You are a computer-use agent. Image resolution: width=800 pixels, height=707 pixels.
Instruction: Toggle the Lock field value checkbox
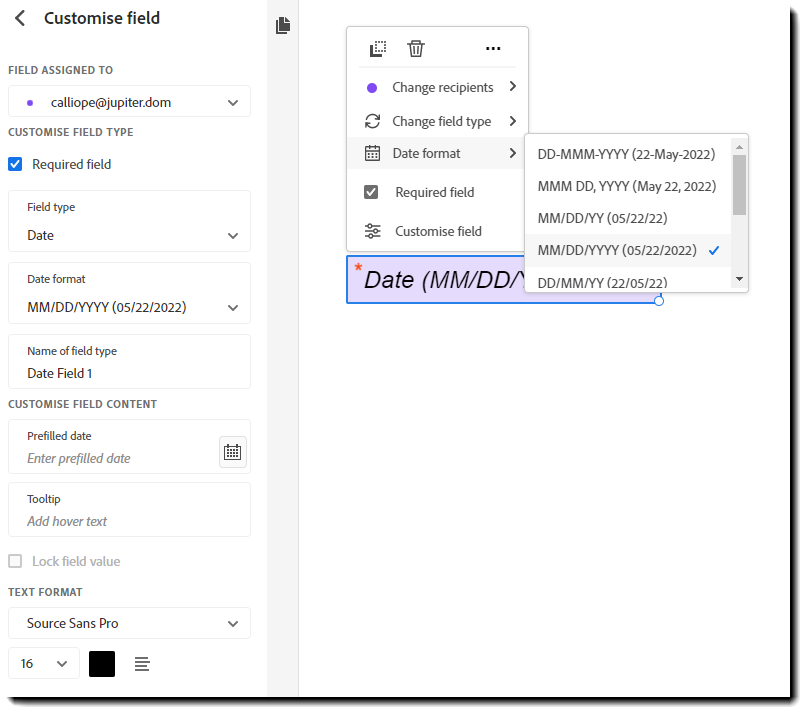(15, 561)
